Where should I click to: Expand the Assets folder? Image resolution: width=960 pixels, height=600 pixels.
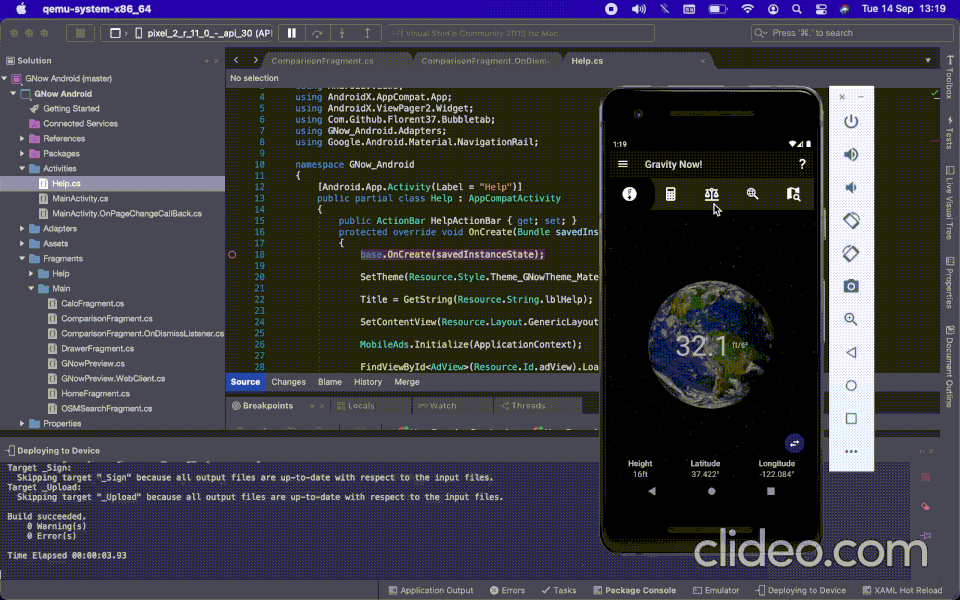pos(22,244)
